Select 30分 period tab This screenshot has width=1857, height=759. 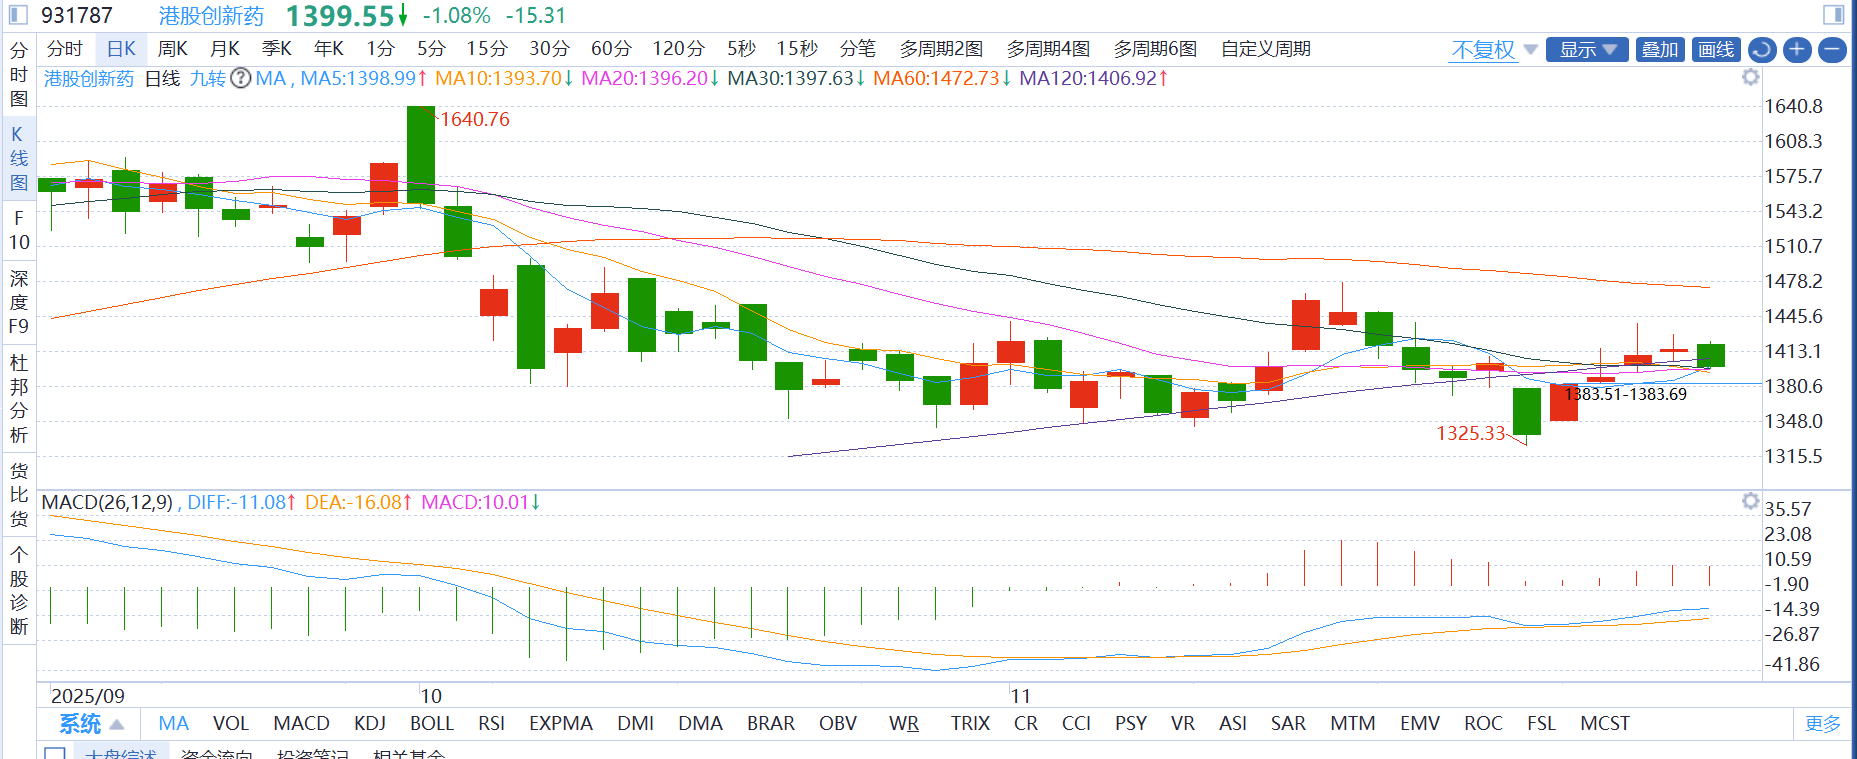pos(549,49)
